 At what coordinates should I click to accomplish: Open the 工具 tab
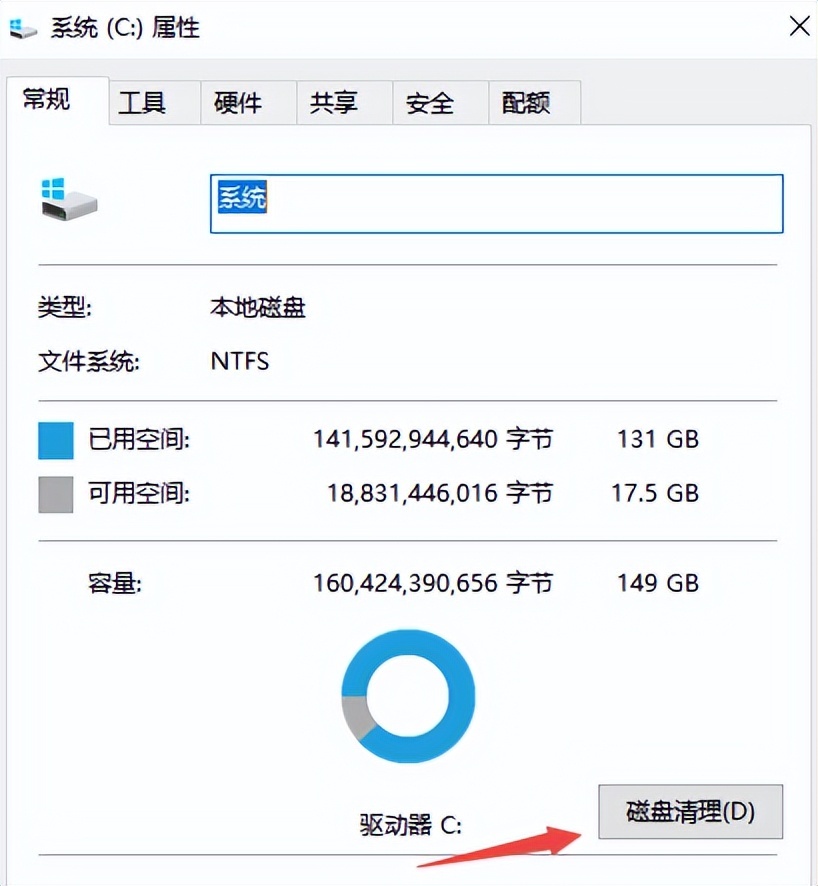tap(154, 103)
